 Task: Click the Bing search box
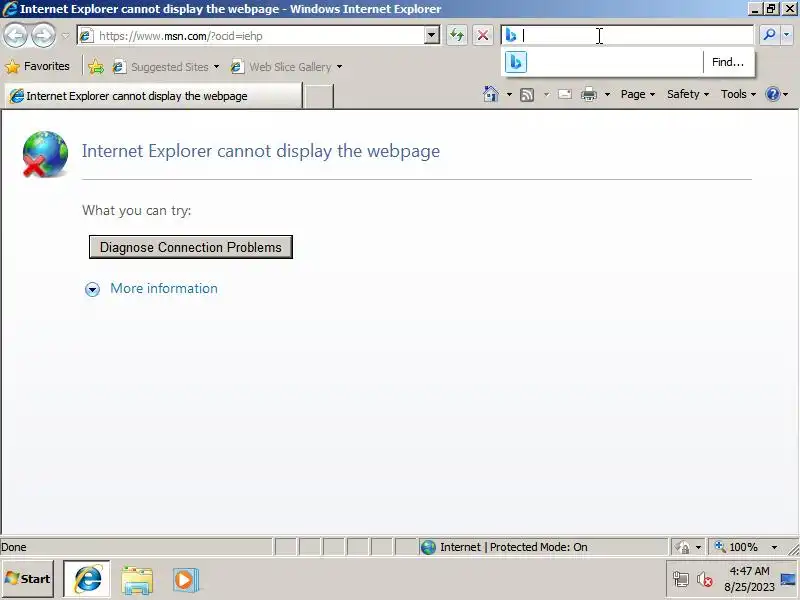[628, 35]
